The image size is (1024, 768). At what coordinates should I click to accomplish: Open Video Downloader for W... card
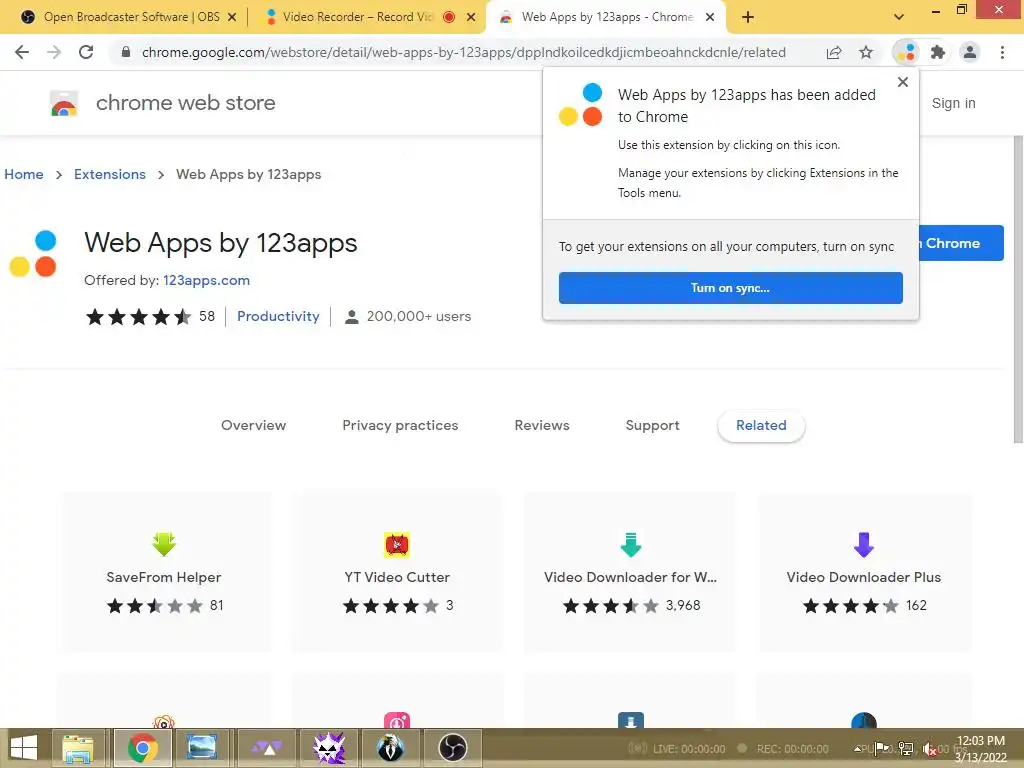(630, 573)
